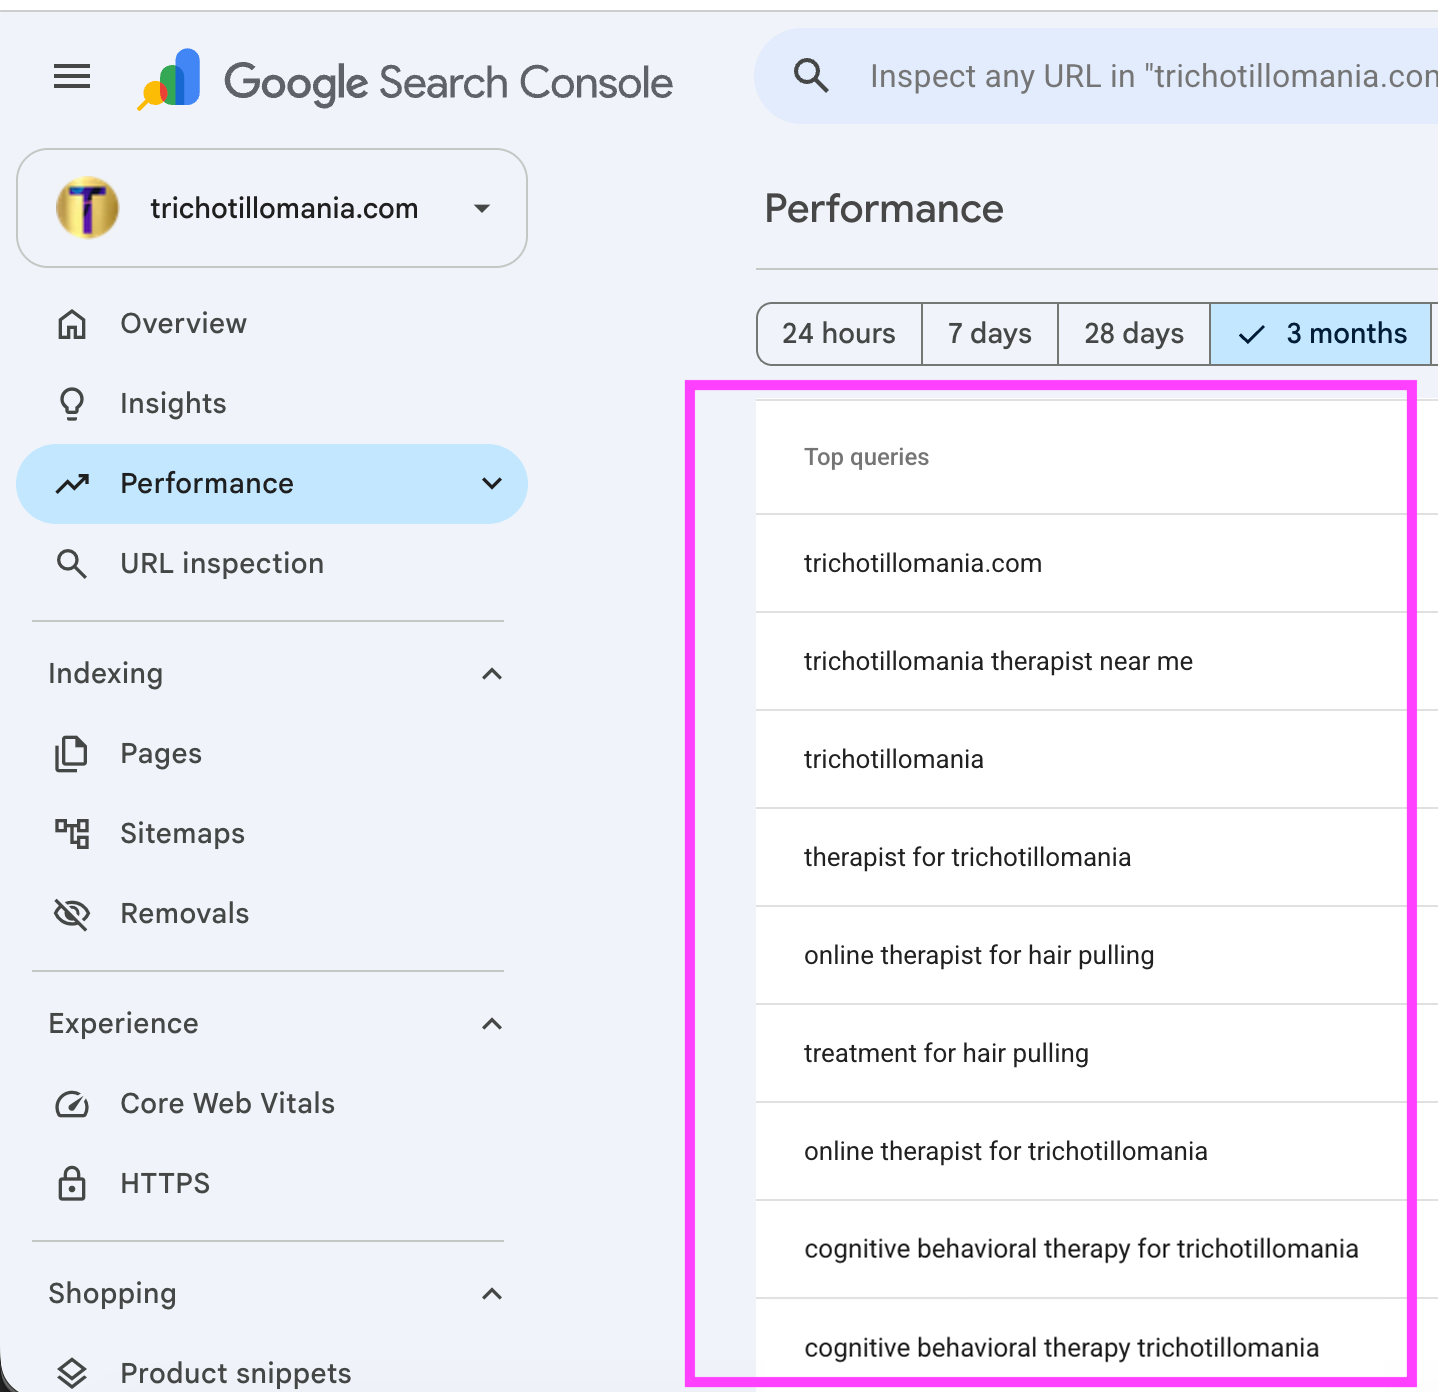Image resolution: width=1438 pixels, height=1392 pixels.
Task: Click the URL inspection magnifier icon
Action: pos(72,564)
